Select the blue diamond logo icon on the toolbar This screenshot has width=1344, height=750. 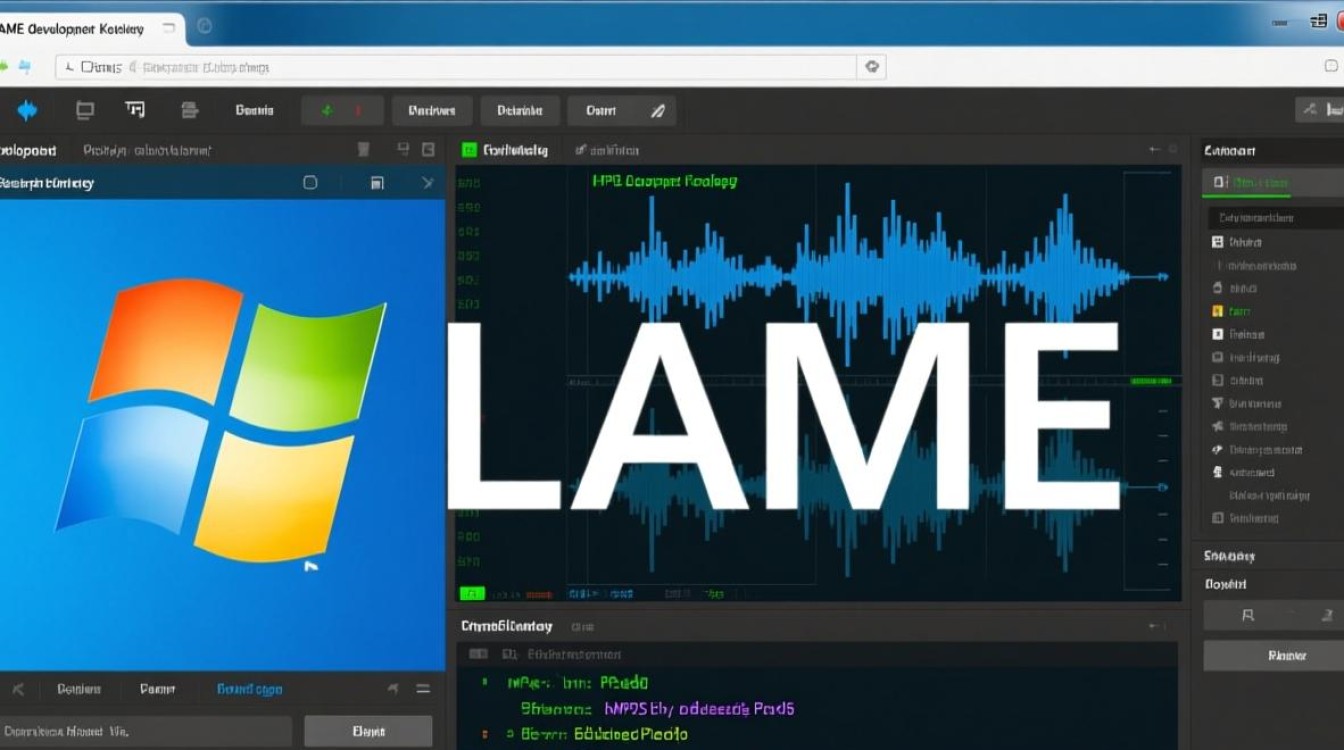coord(27,110)
